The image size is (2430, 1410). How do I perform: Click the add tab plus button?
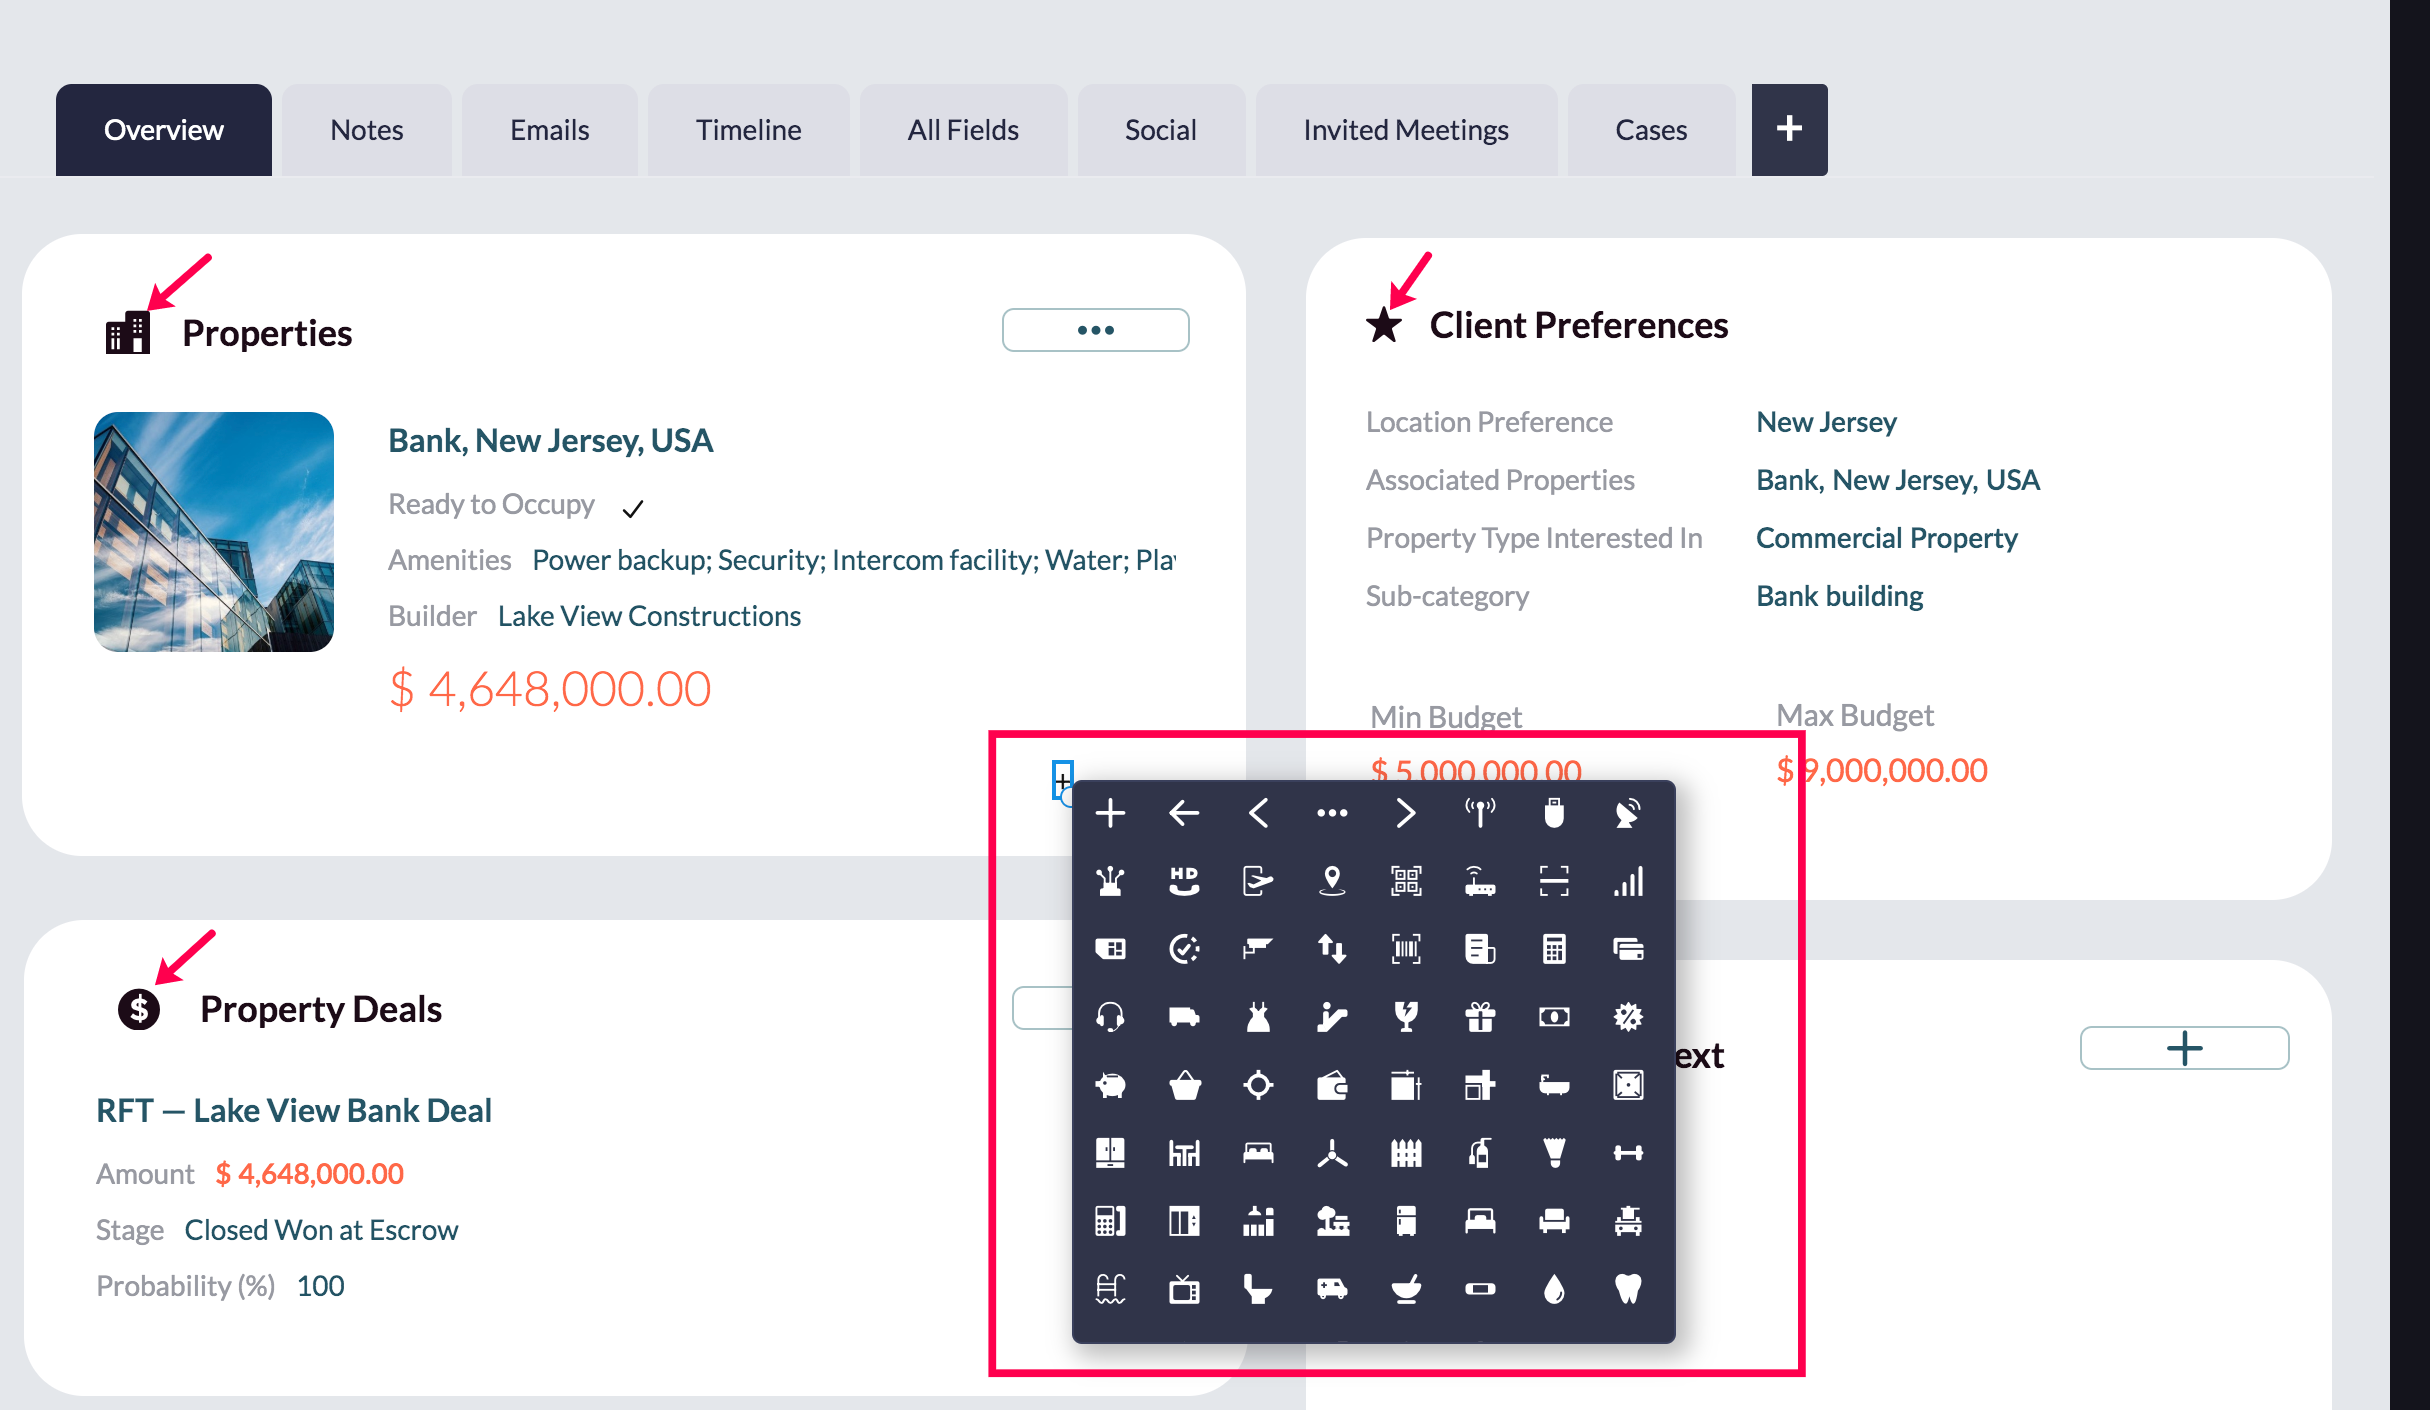tap(1789, 130)
